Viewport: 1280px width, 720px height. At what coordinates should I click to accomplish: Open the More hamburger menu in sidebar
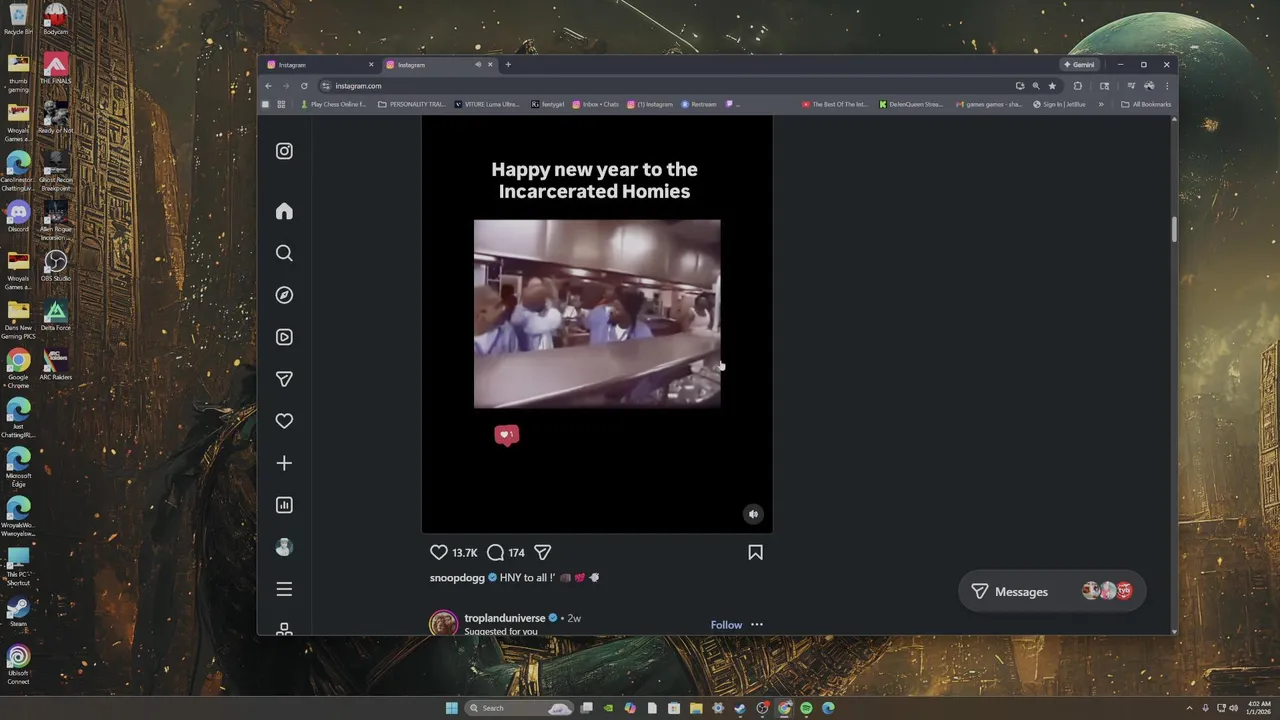pos(284,589)
